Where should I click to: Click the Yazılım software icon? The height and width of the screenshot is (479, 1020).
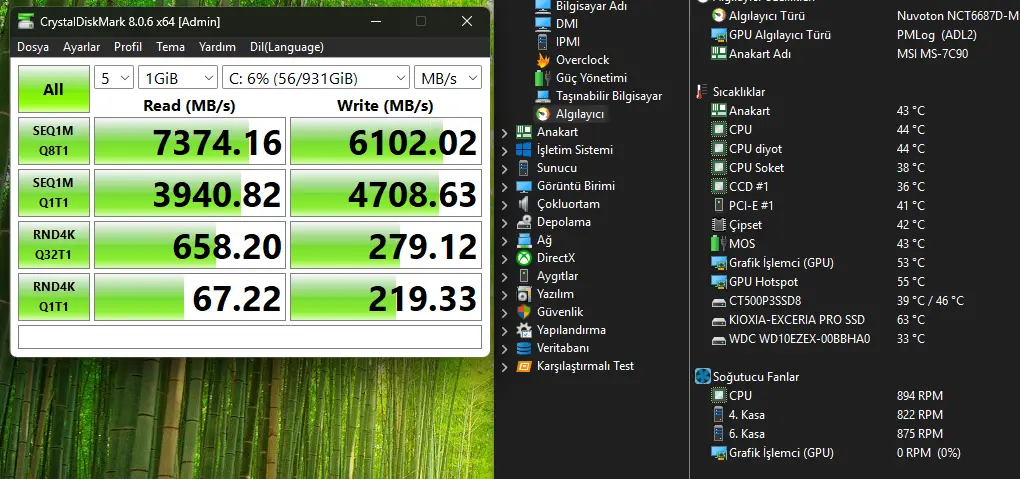click(524, 294)
